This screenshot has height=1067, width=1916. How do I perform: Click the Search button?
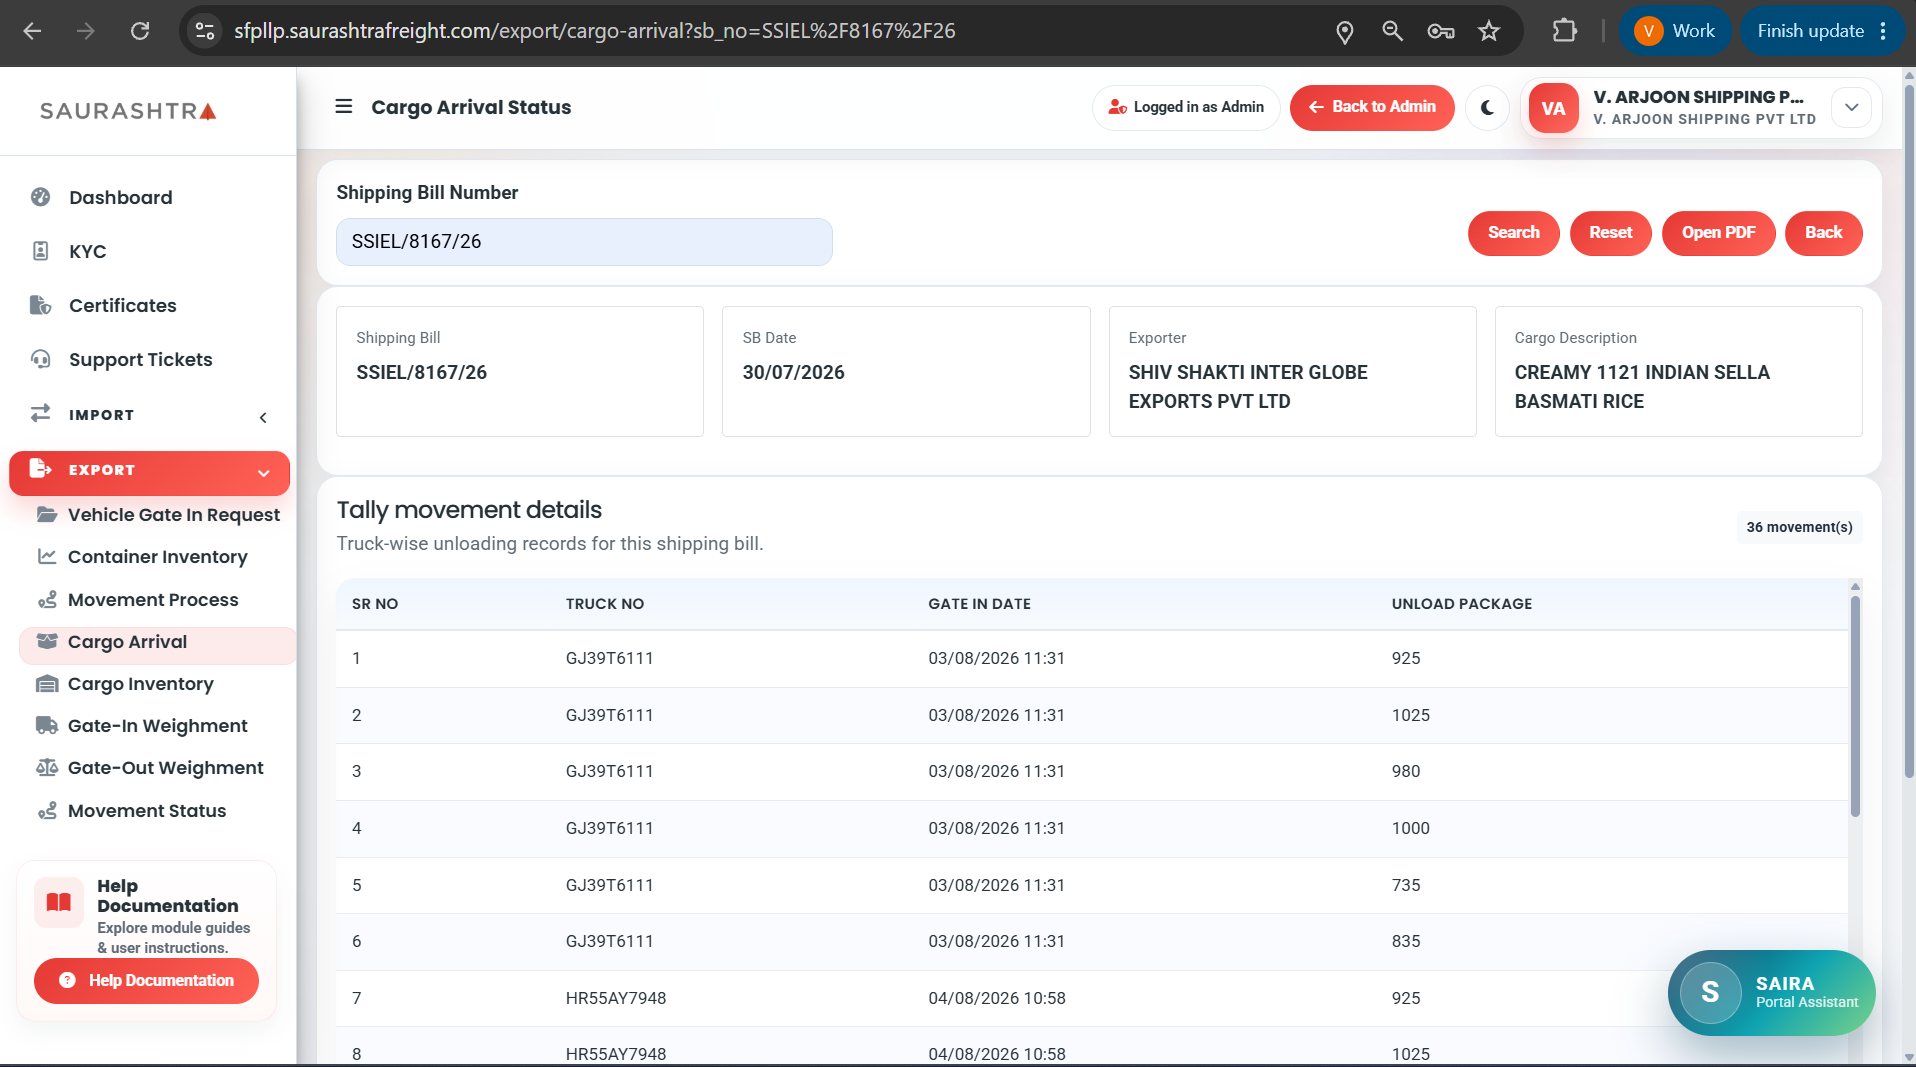point(1513,232)
